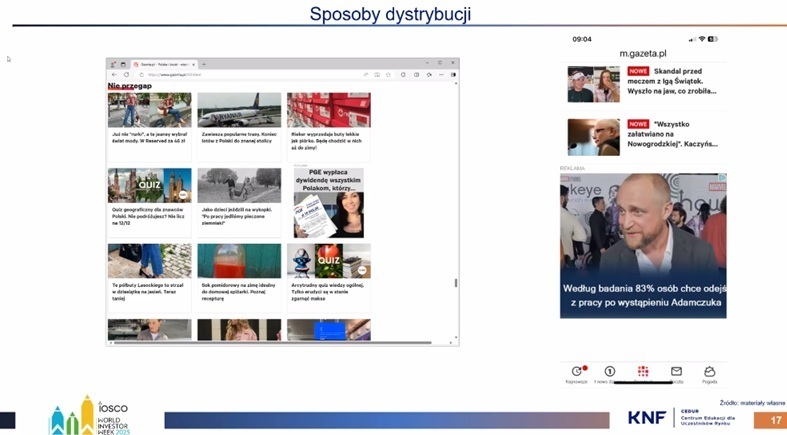
Task: Reload the page in the browser
Action: tap(126, 74)
